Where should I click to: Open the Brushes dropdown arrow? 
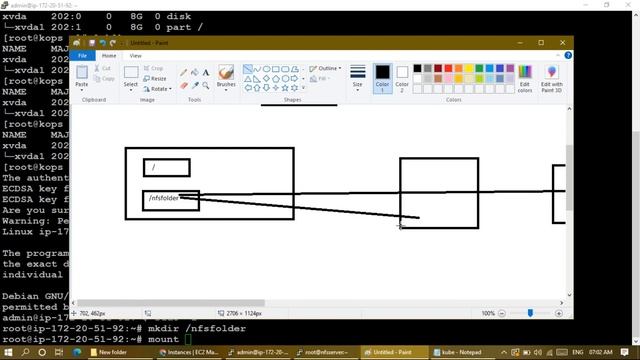coord(226,90)
